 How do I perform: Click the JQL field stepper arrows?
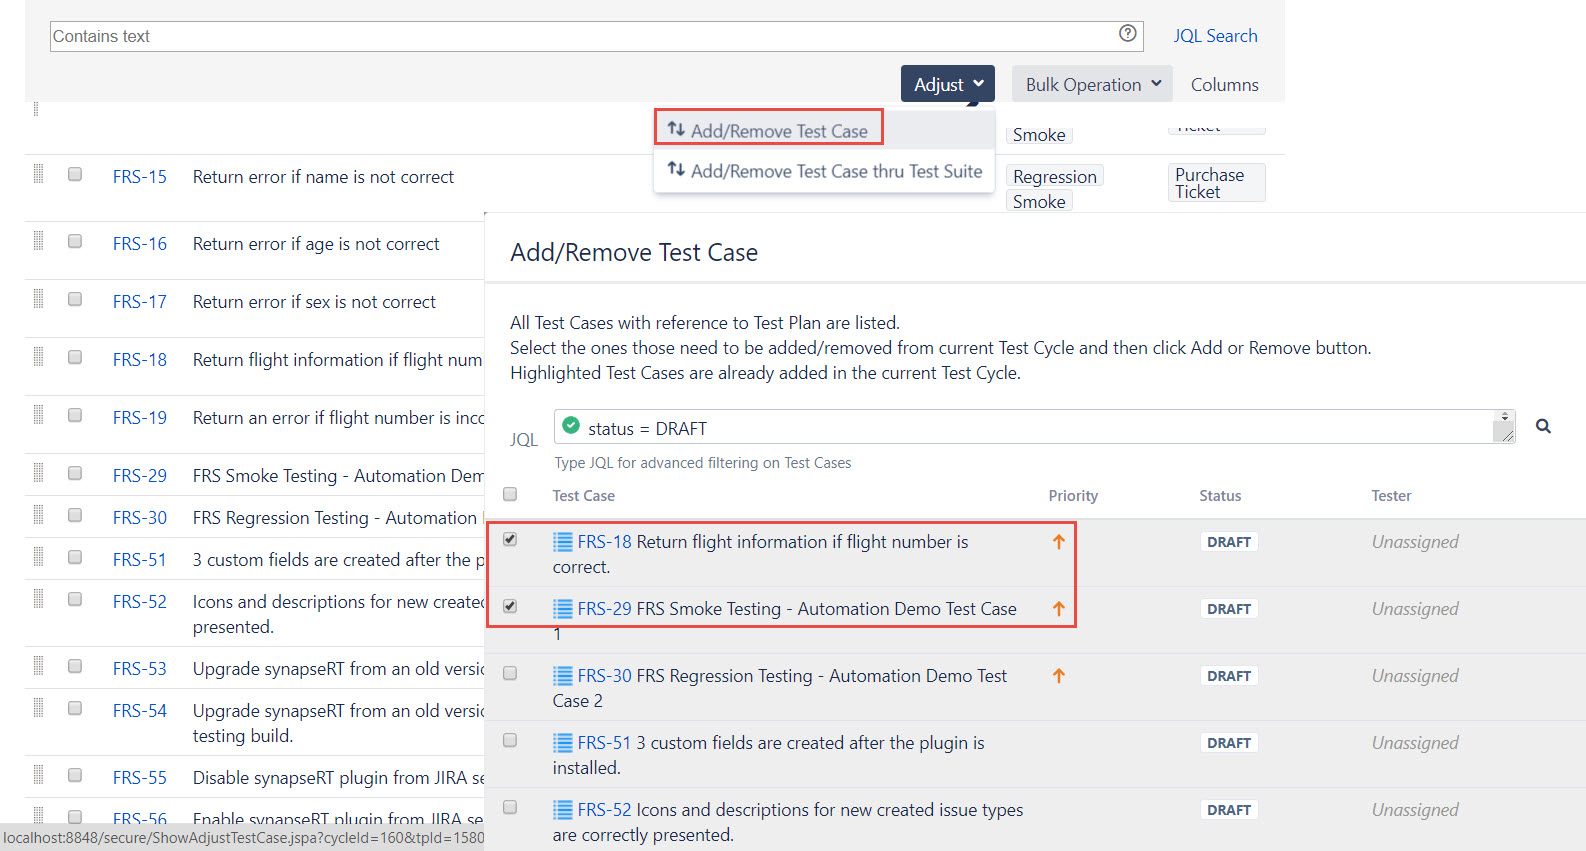point(1504,416)
